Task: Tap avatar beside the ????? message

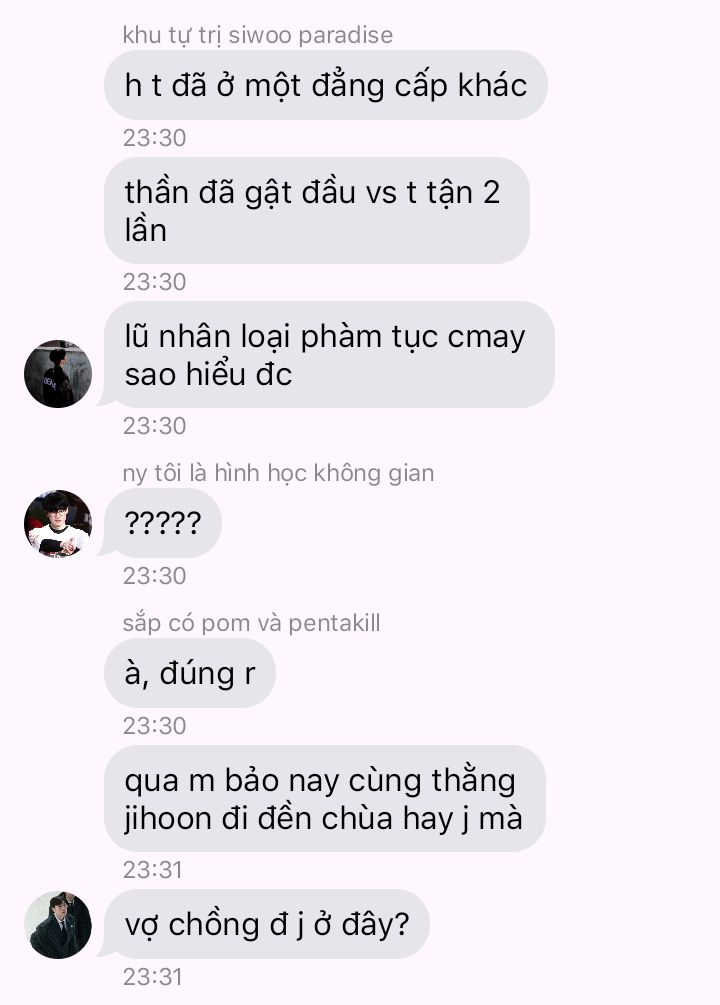Action: coord(58,524)
